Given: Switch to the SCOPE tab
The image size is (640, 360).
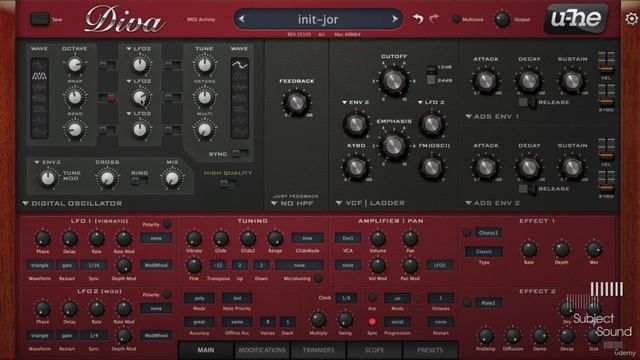Looking at the screenshot, I should tap(374, 350).
